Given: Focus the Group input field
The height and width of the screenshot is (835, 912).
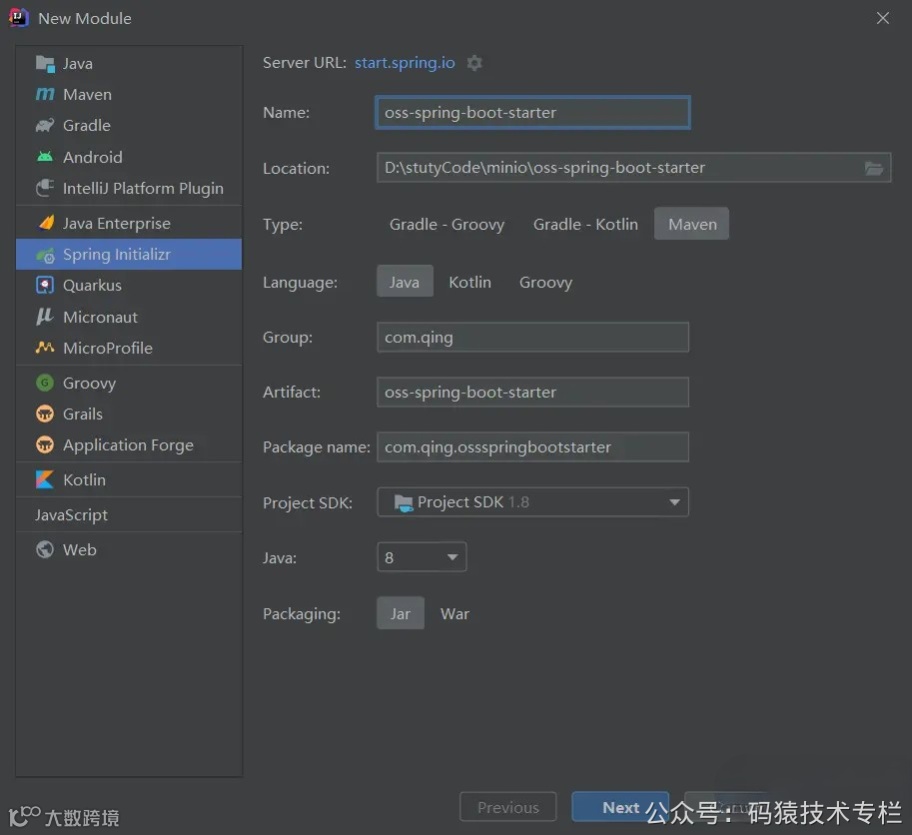Looking at the screenshot, I should 533,337.
